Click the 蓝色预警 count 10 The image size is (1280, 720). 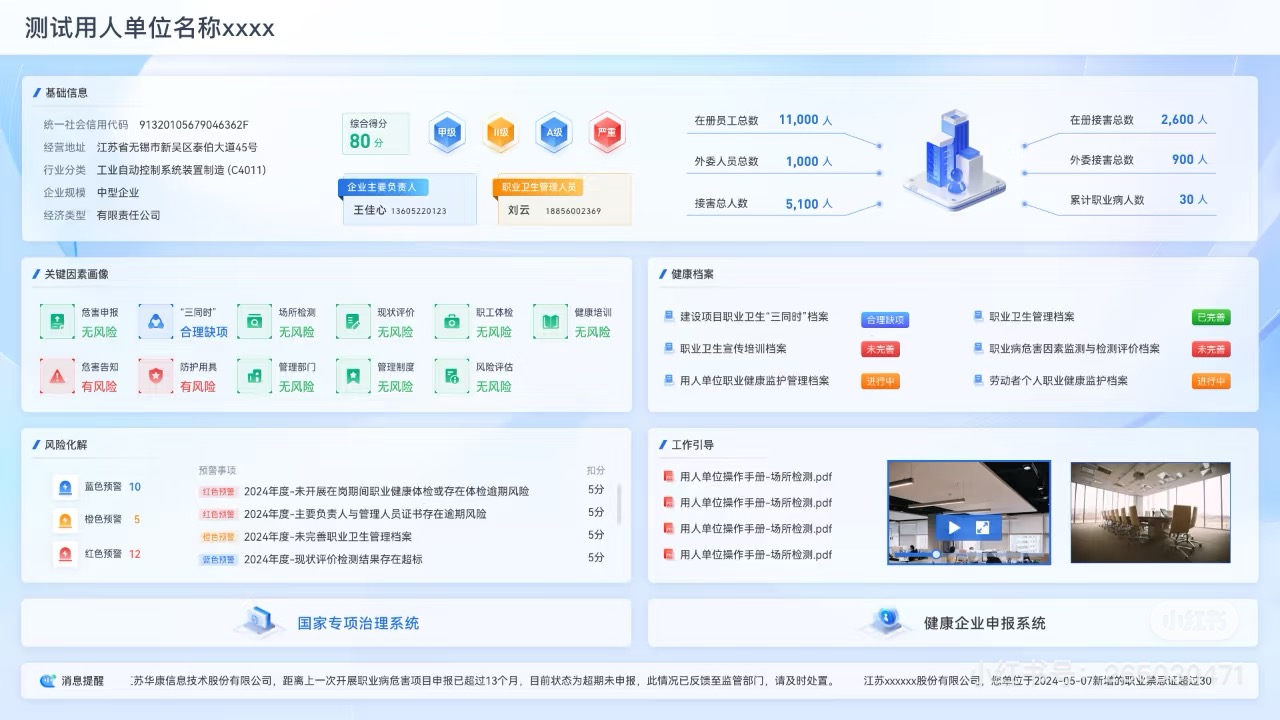135,487
